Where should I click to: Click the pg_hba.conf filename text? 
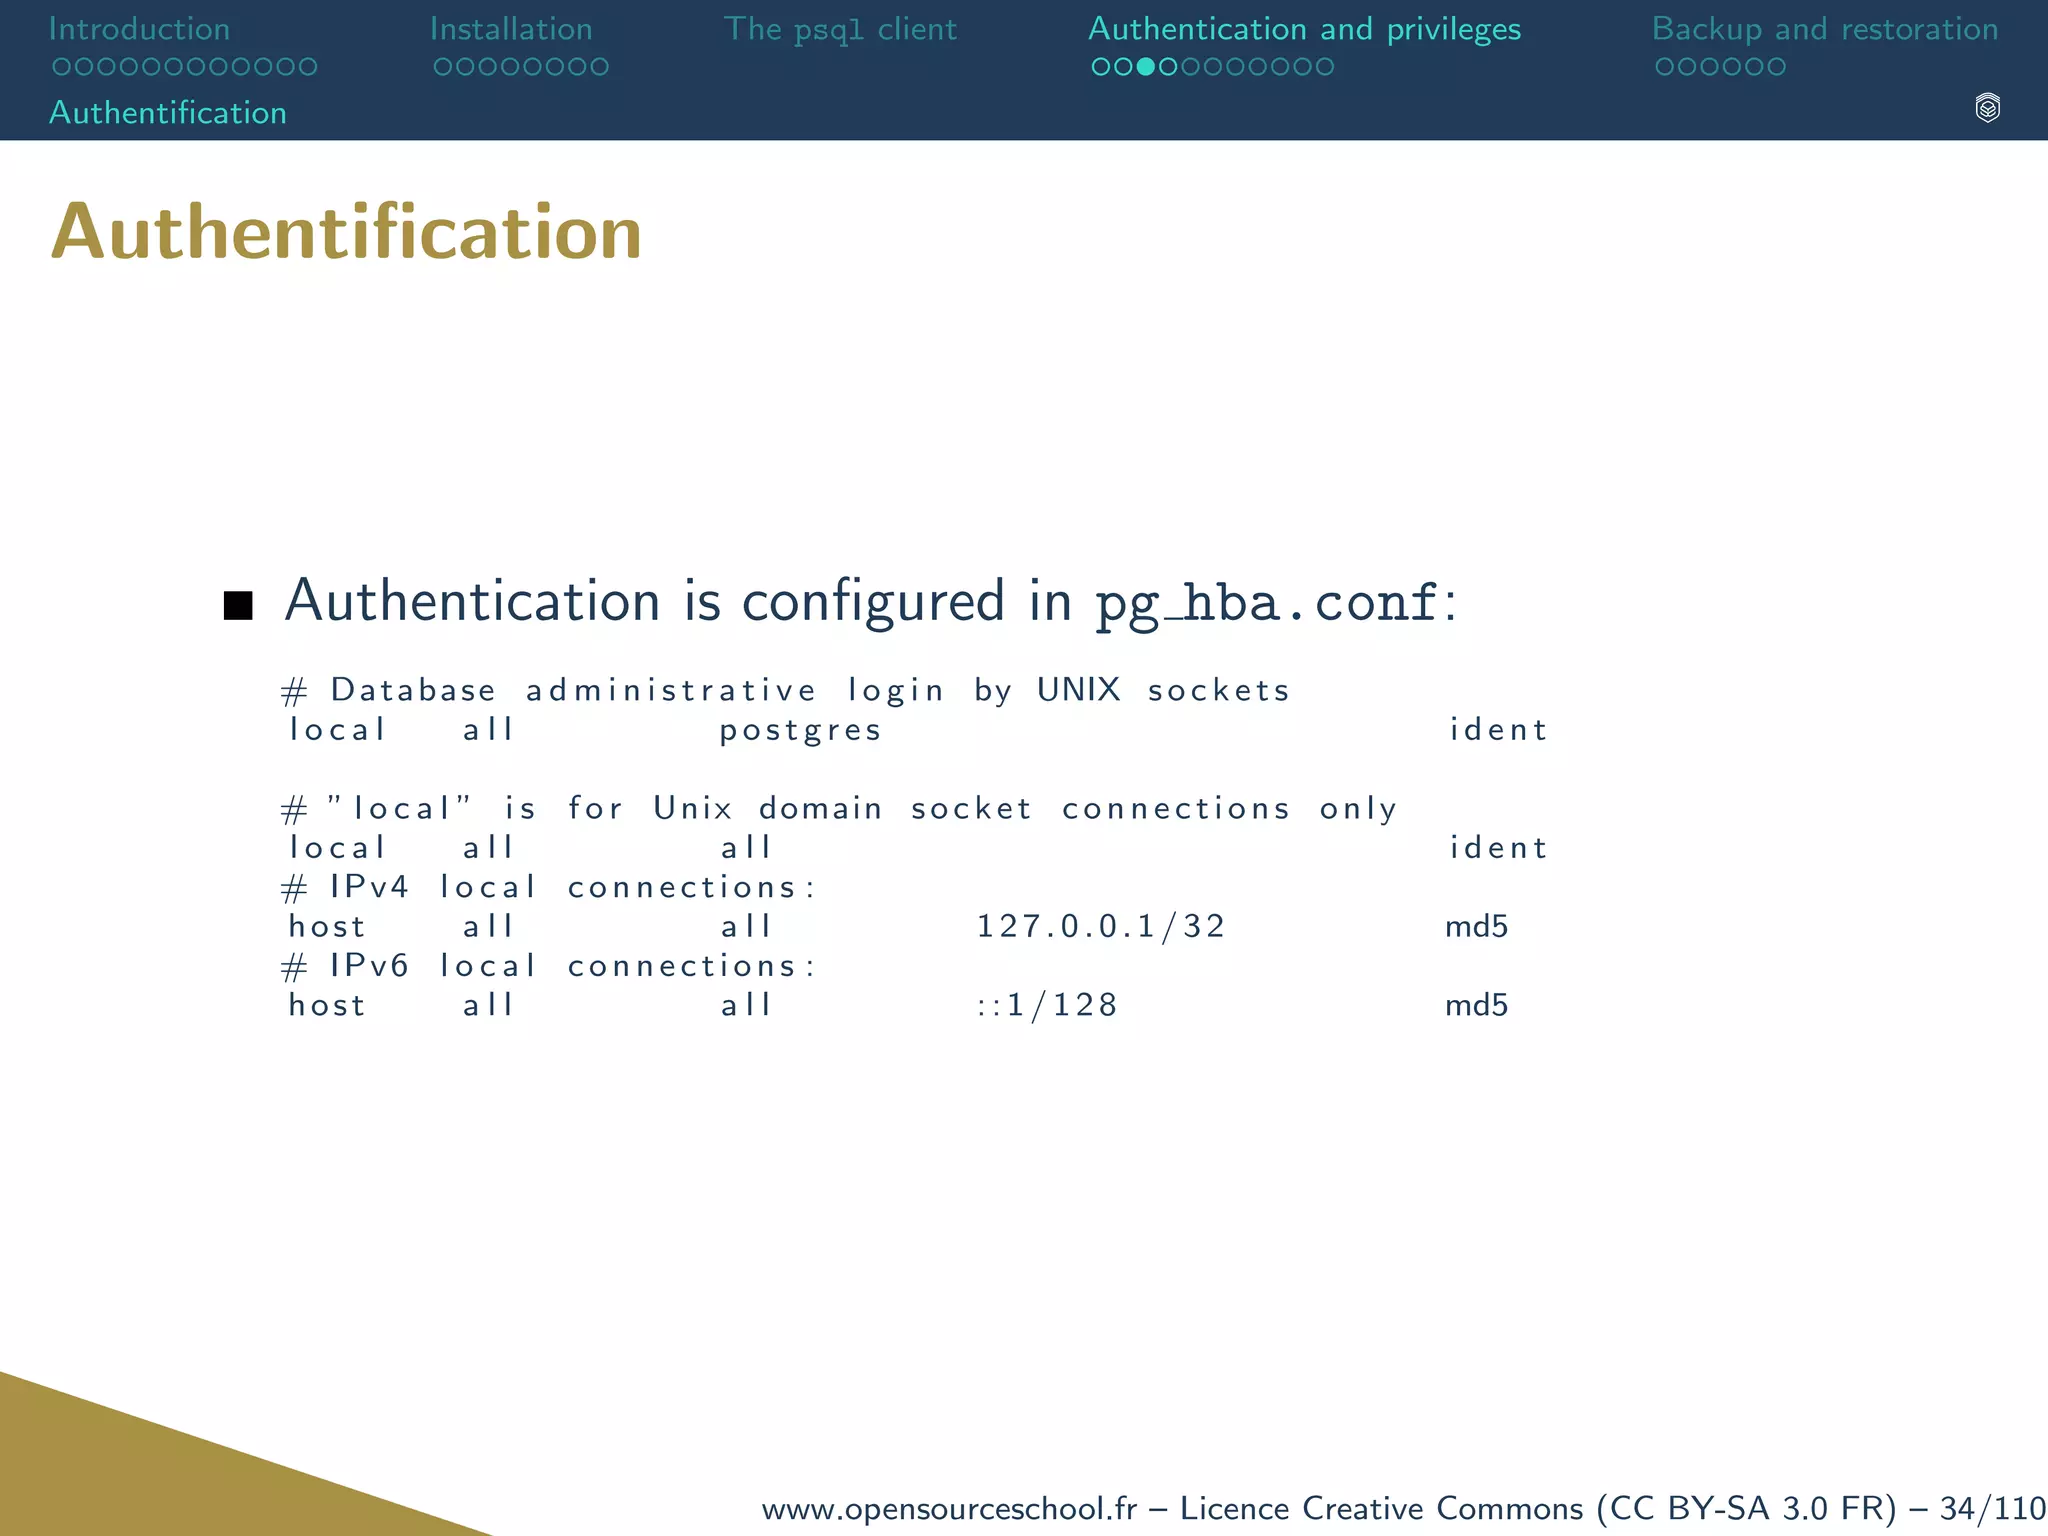tap(1267, 604)
